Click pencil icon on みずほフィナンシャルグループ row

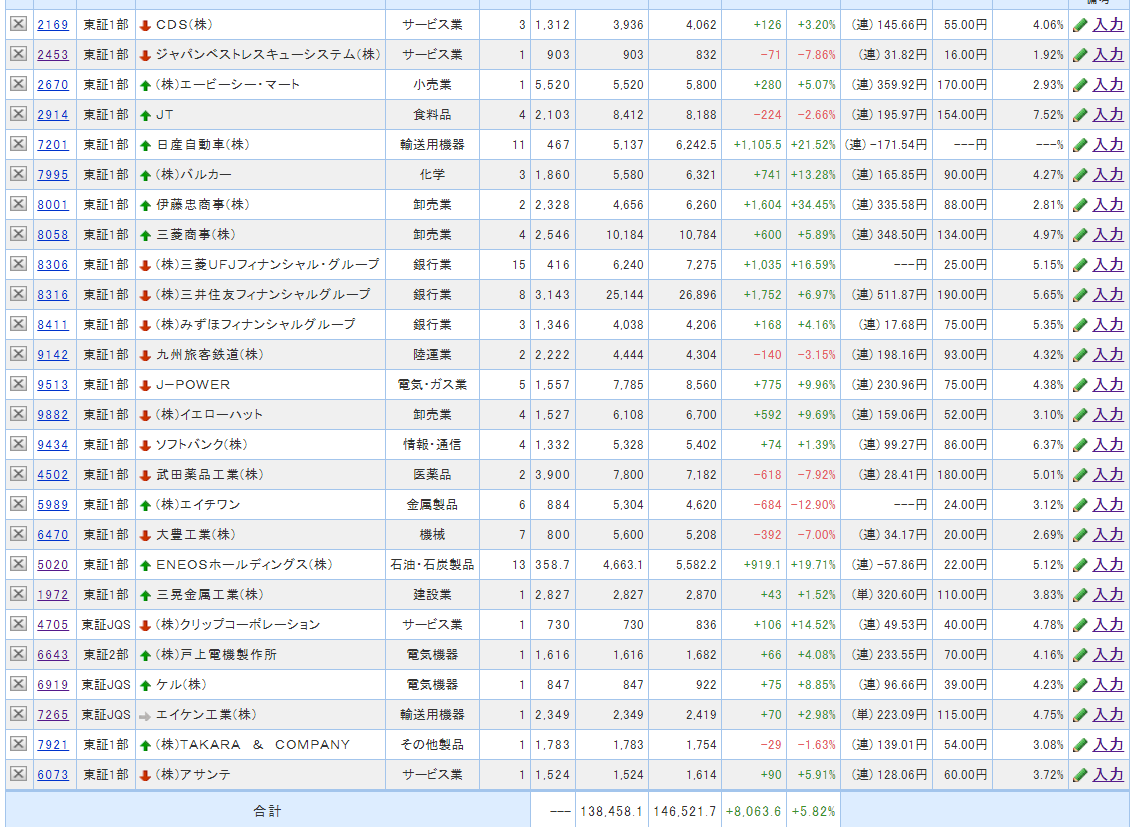tap(1080, 325)
